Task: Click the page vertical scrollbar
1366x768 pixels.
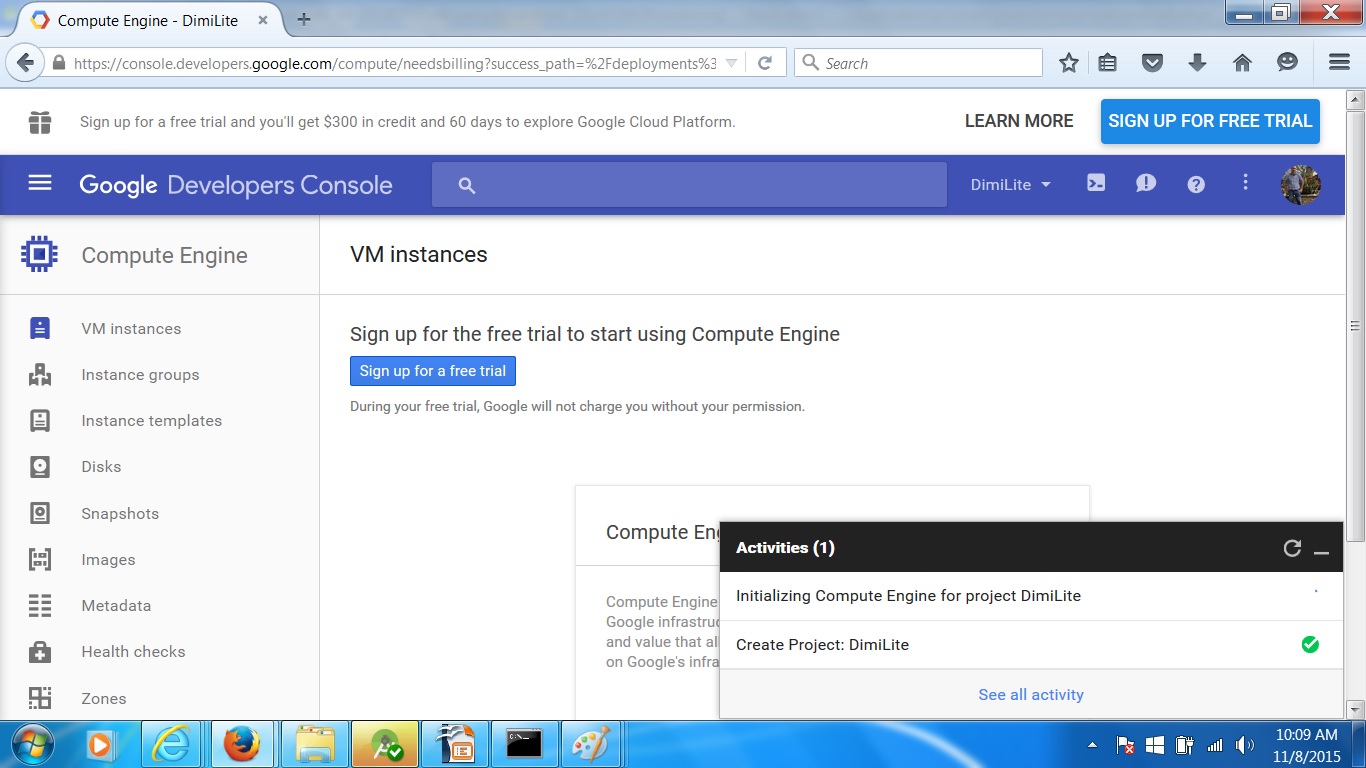Action: click(1356, 325)
